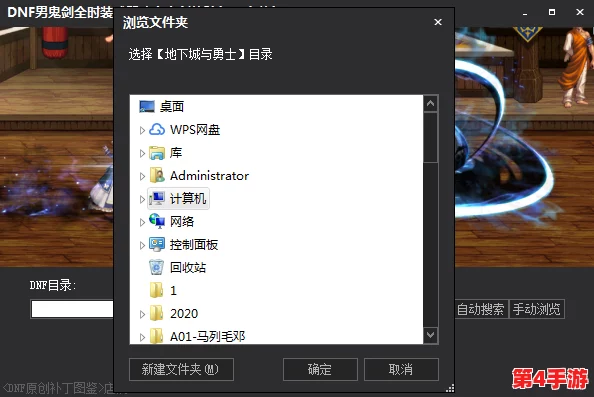Image resolution: width=594 pixels, height=397 pixels.
Task: Click the 回收站 recycle bin icon
Action: click(x=156, y=267)
